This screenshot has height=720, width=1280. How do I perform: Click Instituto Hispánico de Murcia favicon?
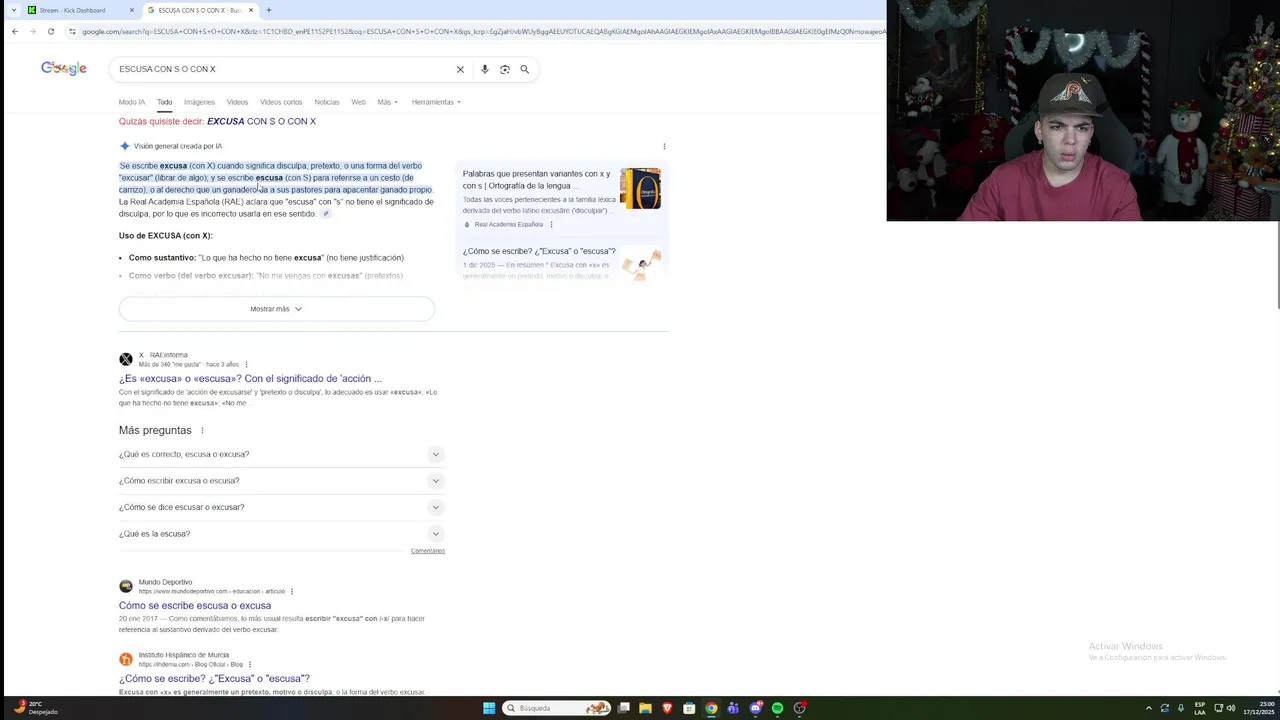point(125,659)
